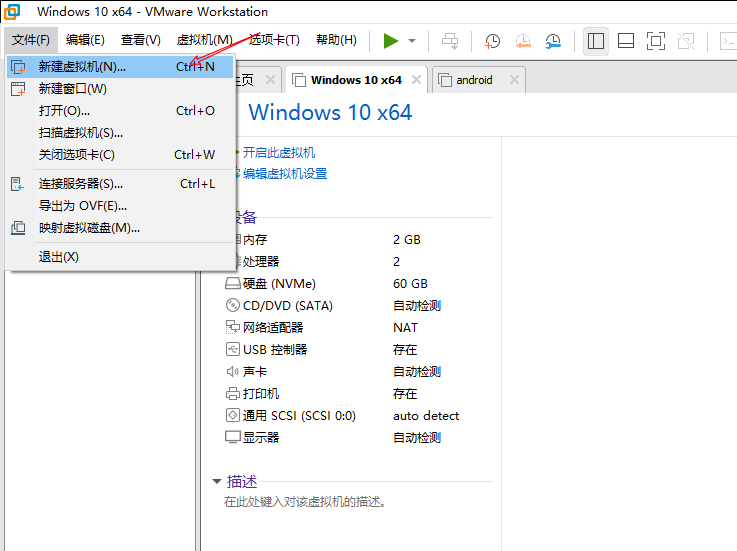Click the generic SCSI device icon
This screenshot has width=737, height=551.
click(233, 416)
